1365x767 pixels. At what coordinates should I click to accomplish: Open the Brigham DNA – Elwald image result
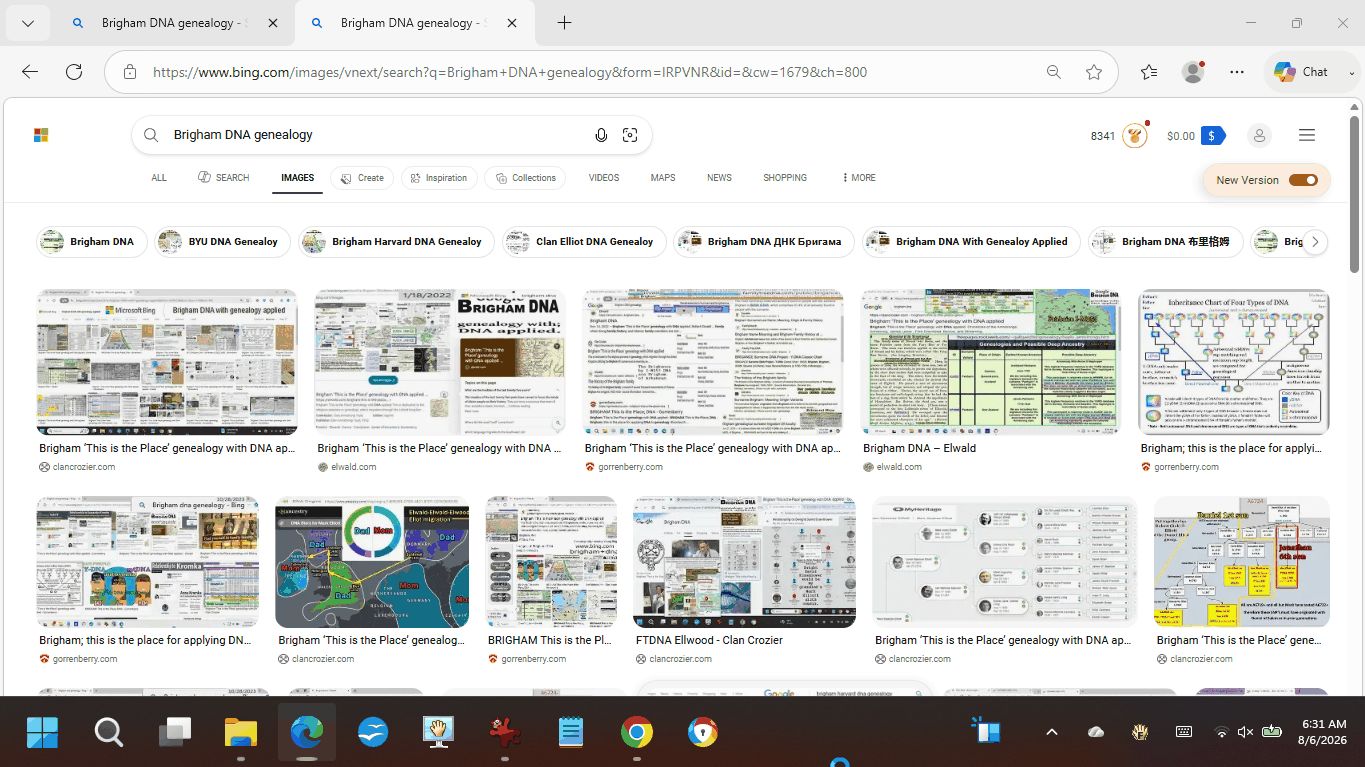tap(991, 362)
